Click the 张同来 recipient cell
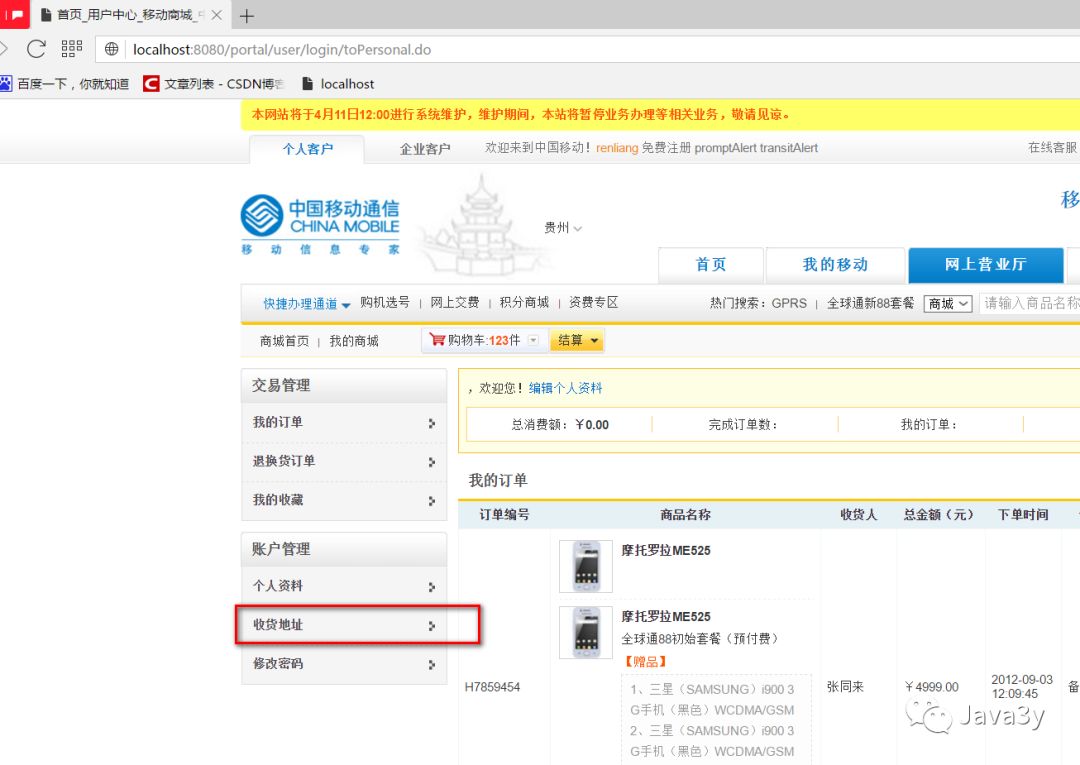1080x765 pixels. [845, 687]
